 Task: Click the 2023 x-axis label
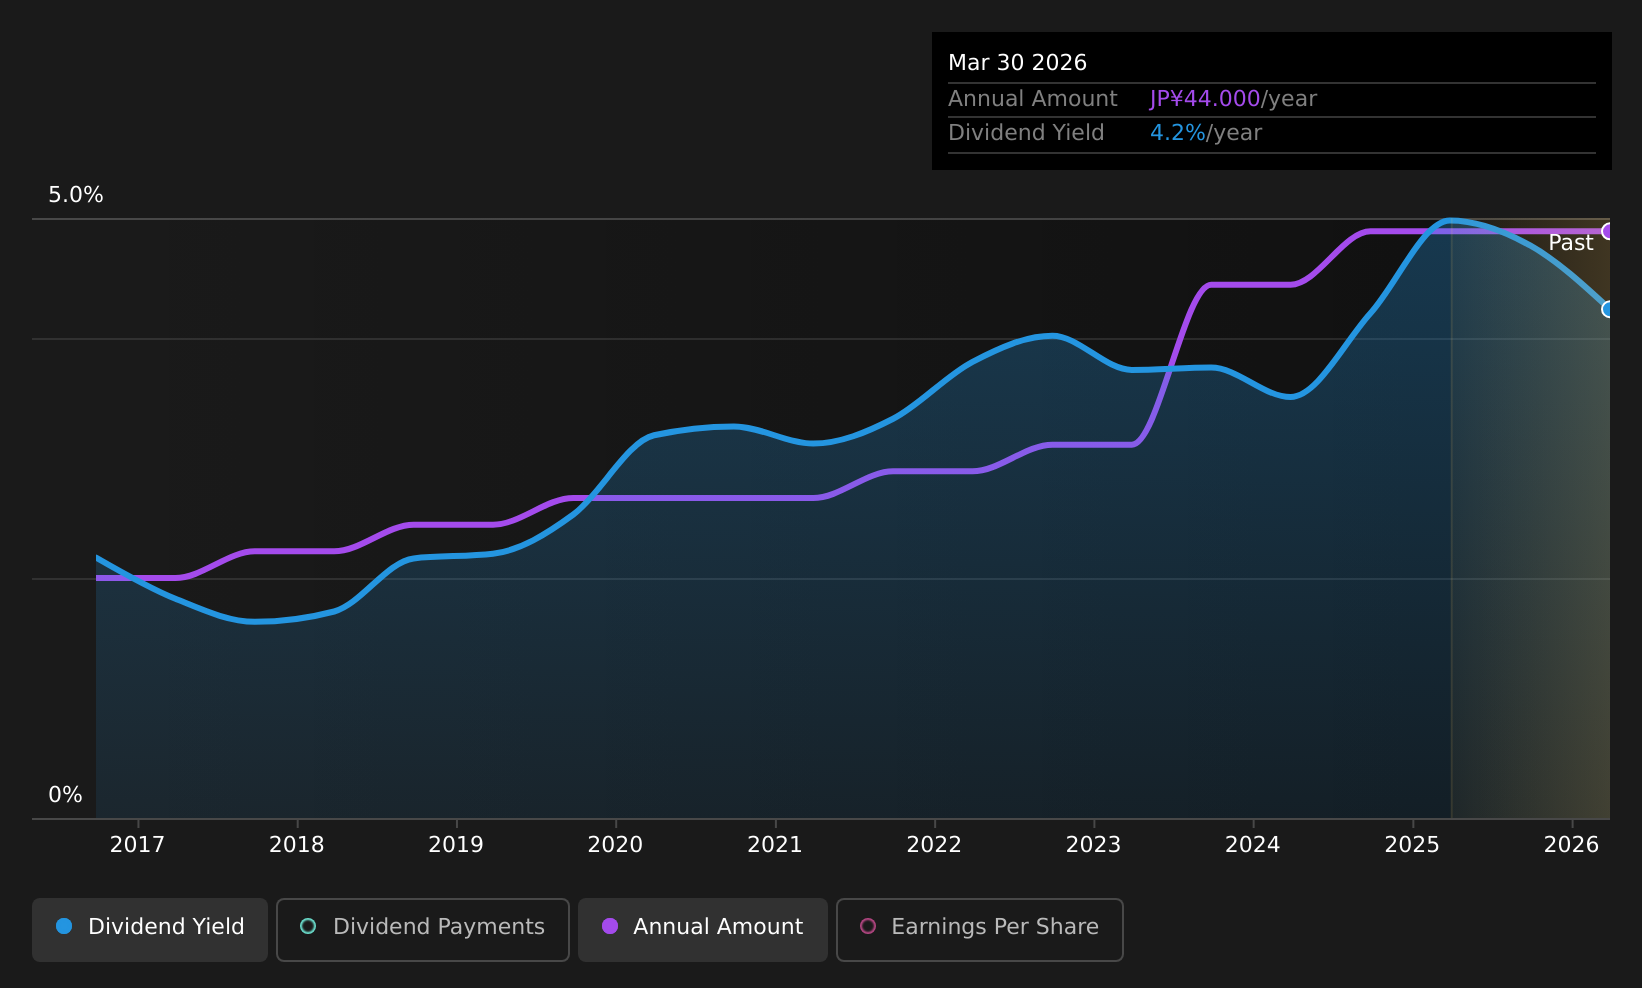tap(1093, 845)
